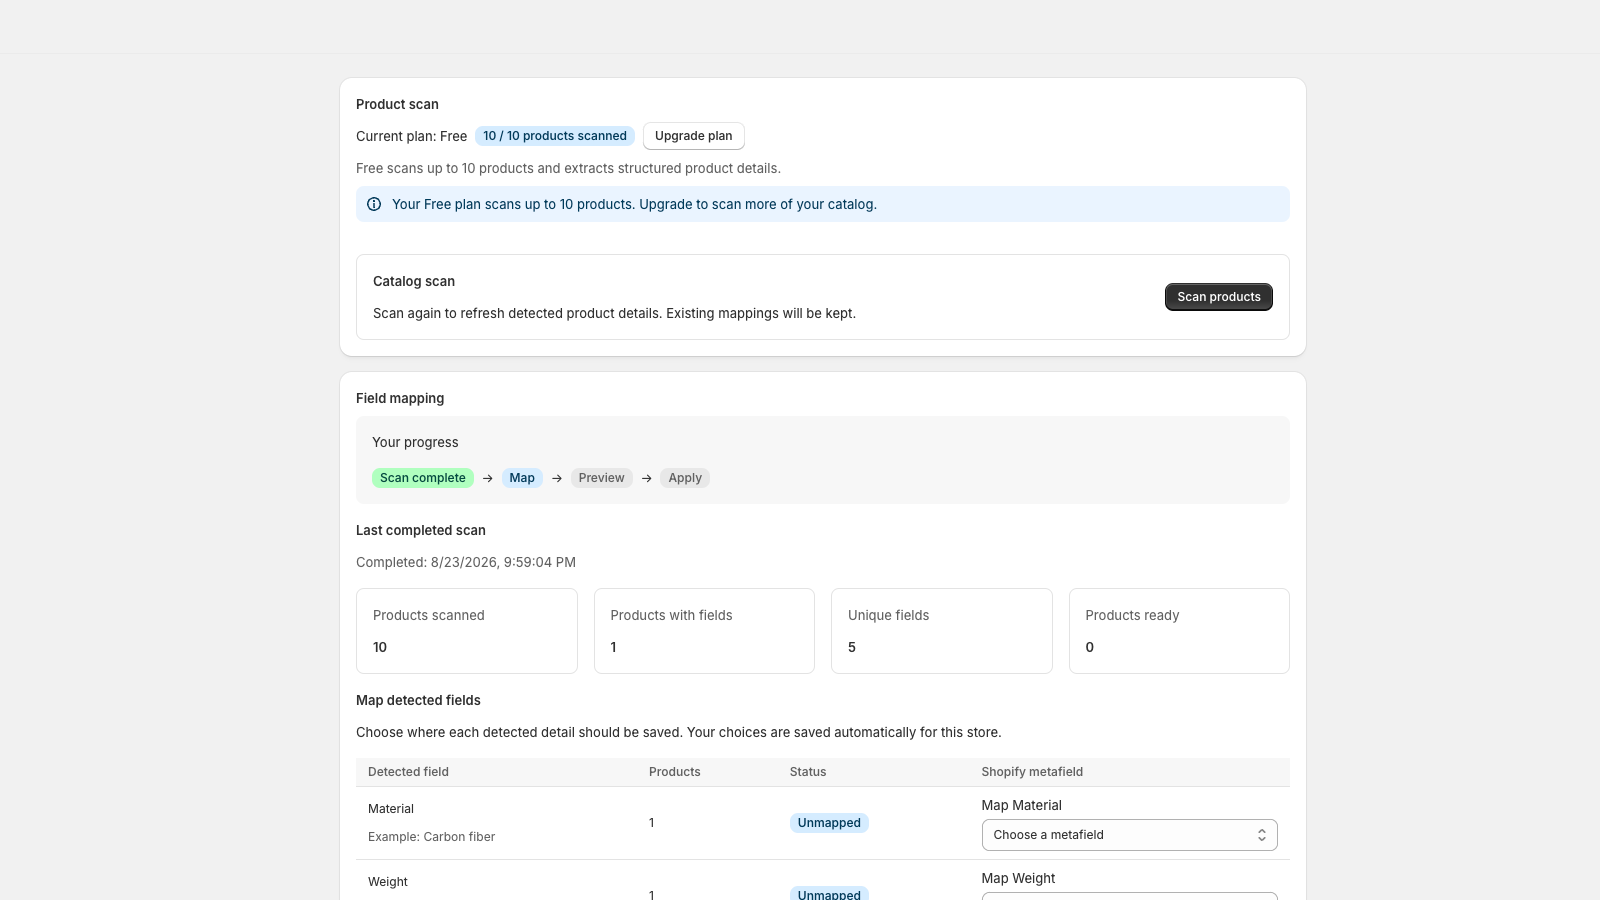This screenshot has width=1600, height=900.
Task: Click the Map progress step badge
Action: [522, 478]
